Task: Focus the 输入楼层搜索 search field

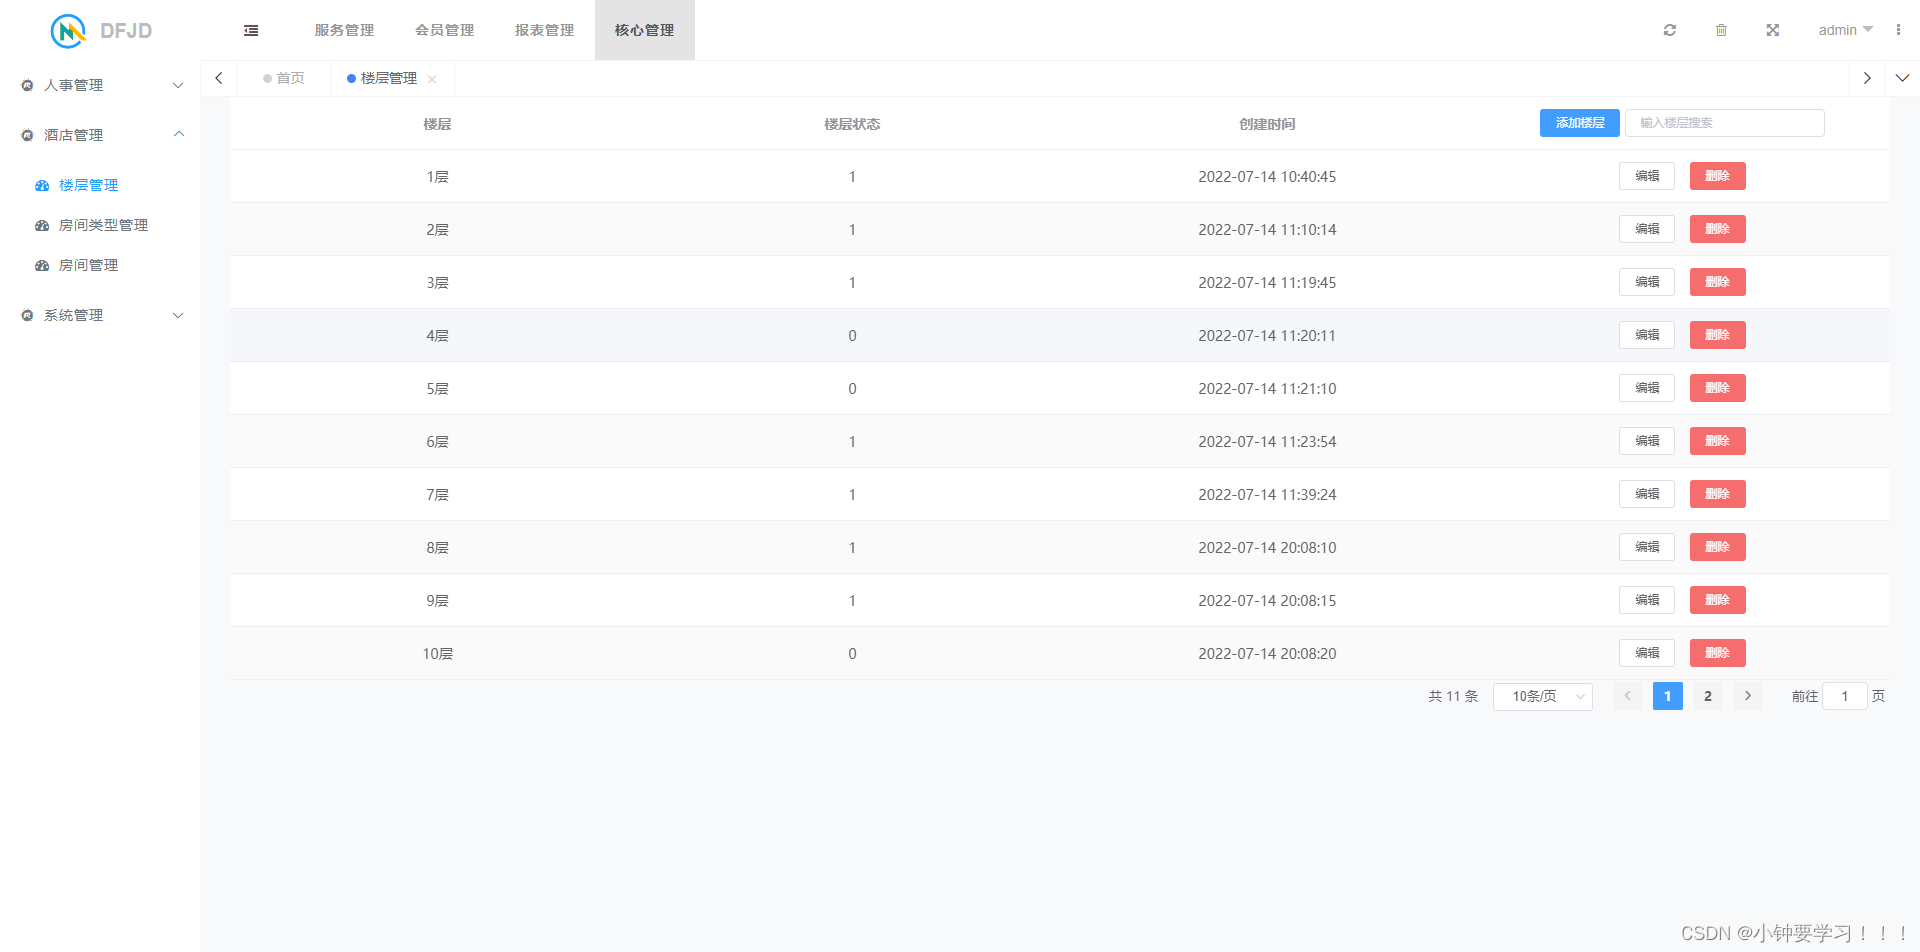Action: (x=1724, y=123)
